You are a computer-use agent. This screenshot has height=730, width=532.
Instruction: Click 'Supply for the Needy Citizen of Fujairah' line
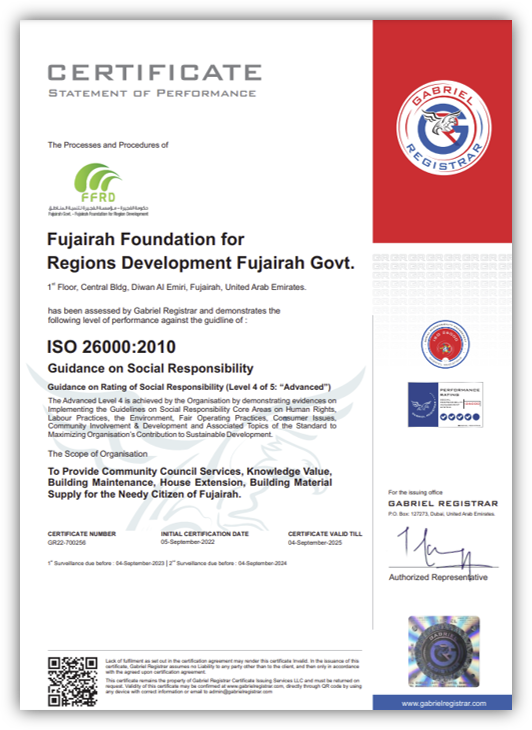(144, 494)
